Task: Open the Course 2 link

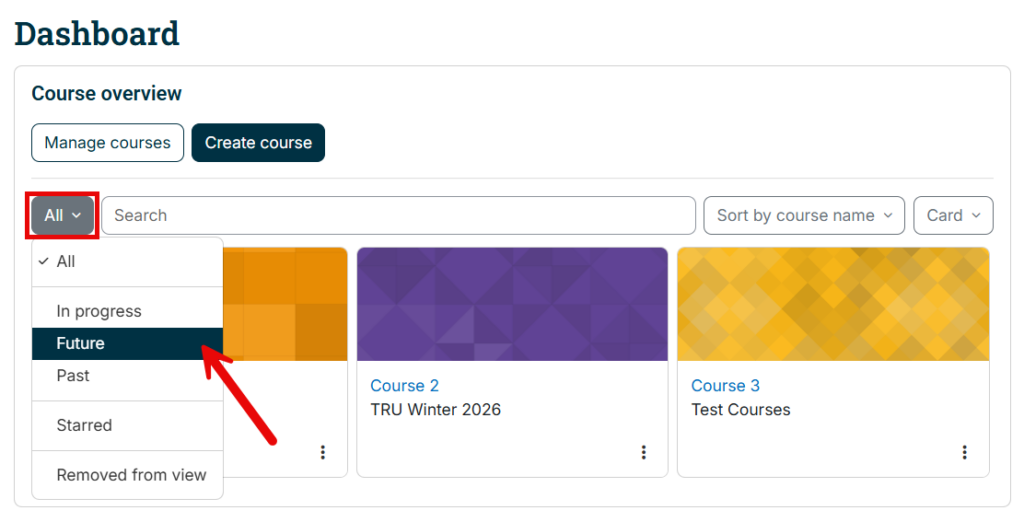Action: pos(404,385)
